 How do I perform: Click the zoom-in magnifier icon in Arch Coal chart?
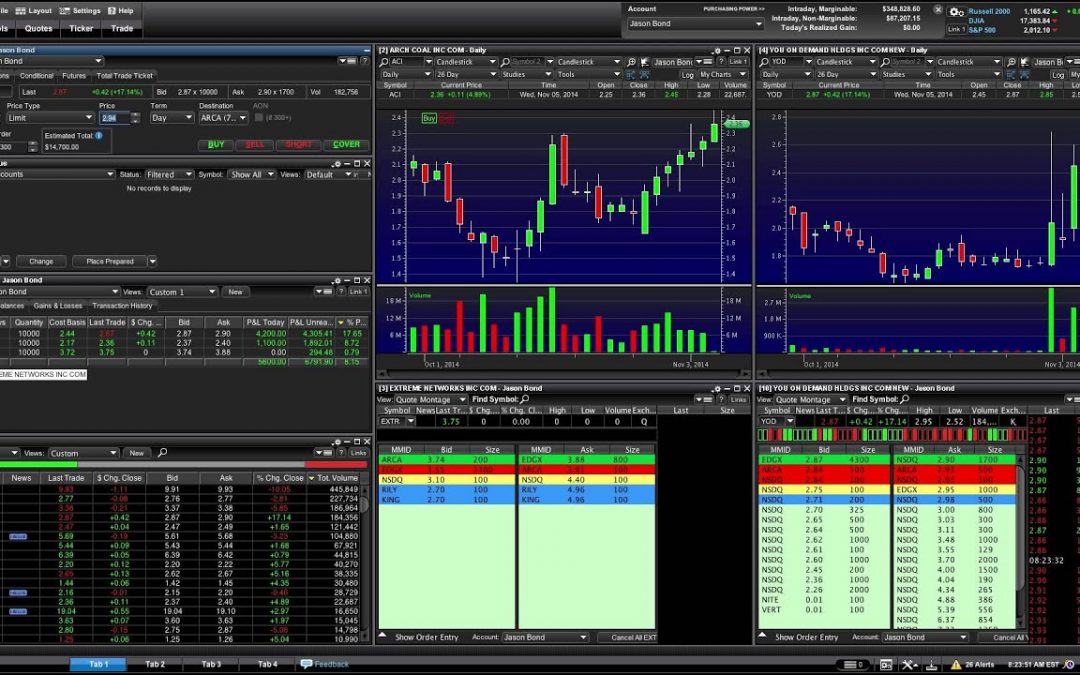(x=631, y=62)
